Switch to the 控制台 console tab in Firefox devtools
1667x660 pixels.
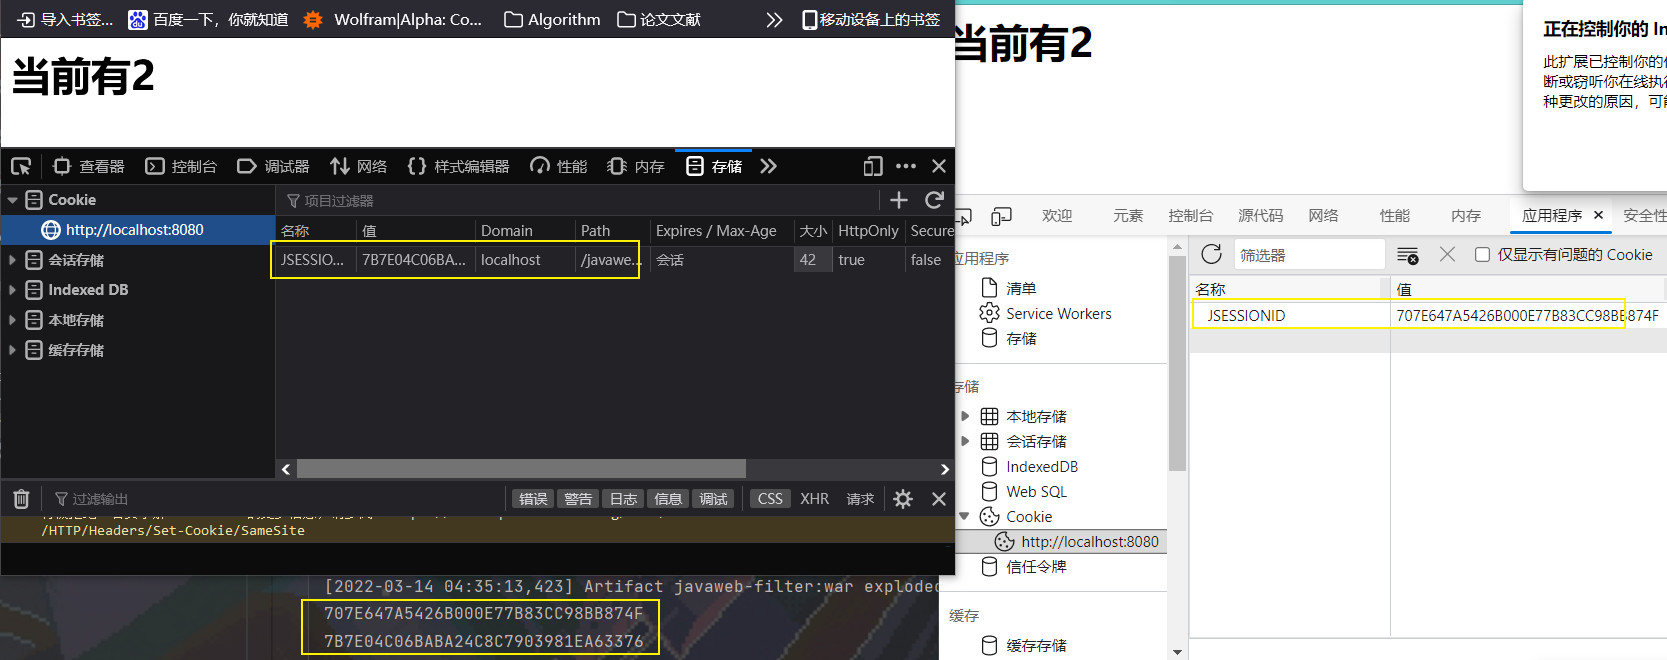click(181, 166)
